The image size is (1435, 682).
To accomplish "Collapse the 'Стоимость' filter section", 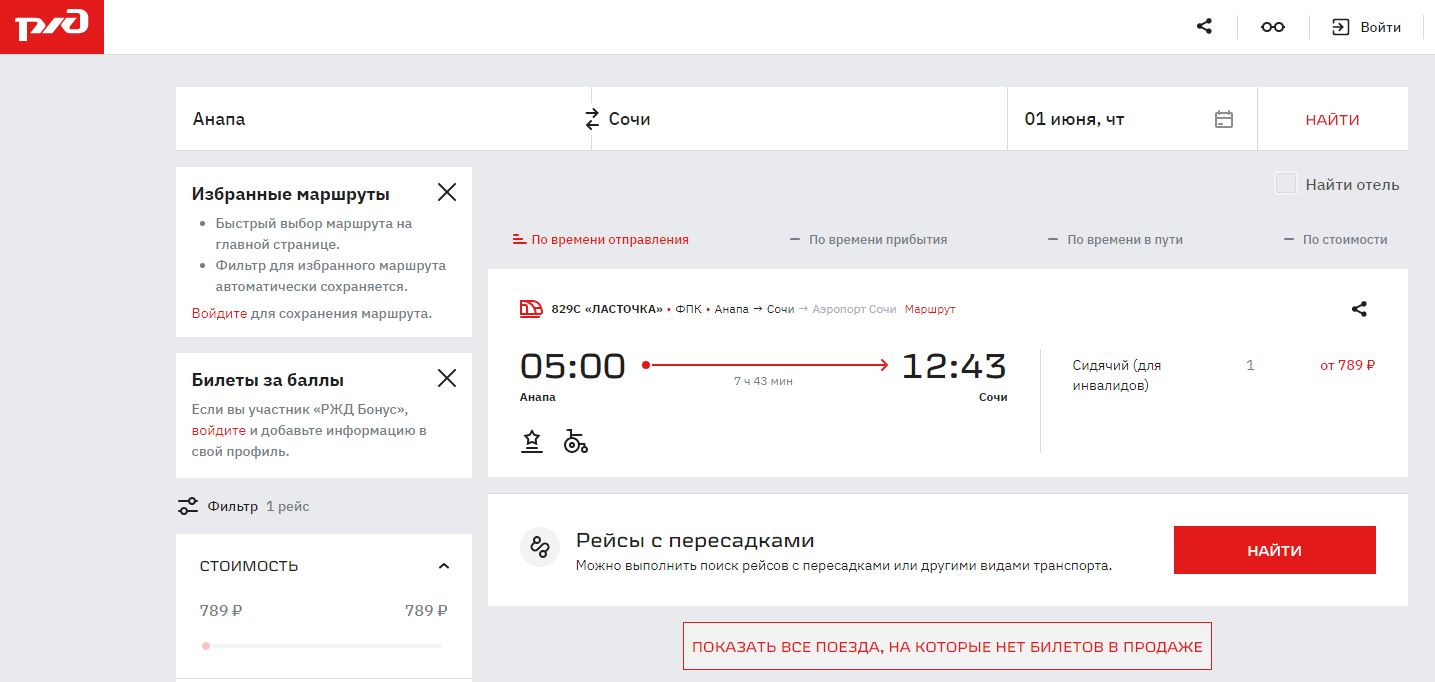I will [x=444, y=566].
